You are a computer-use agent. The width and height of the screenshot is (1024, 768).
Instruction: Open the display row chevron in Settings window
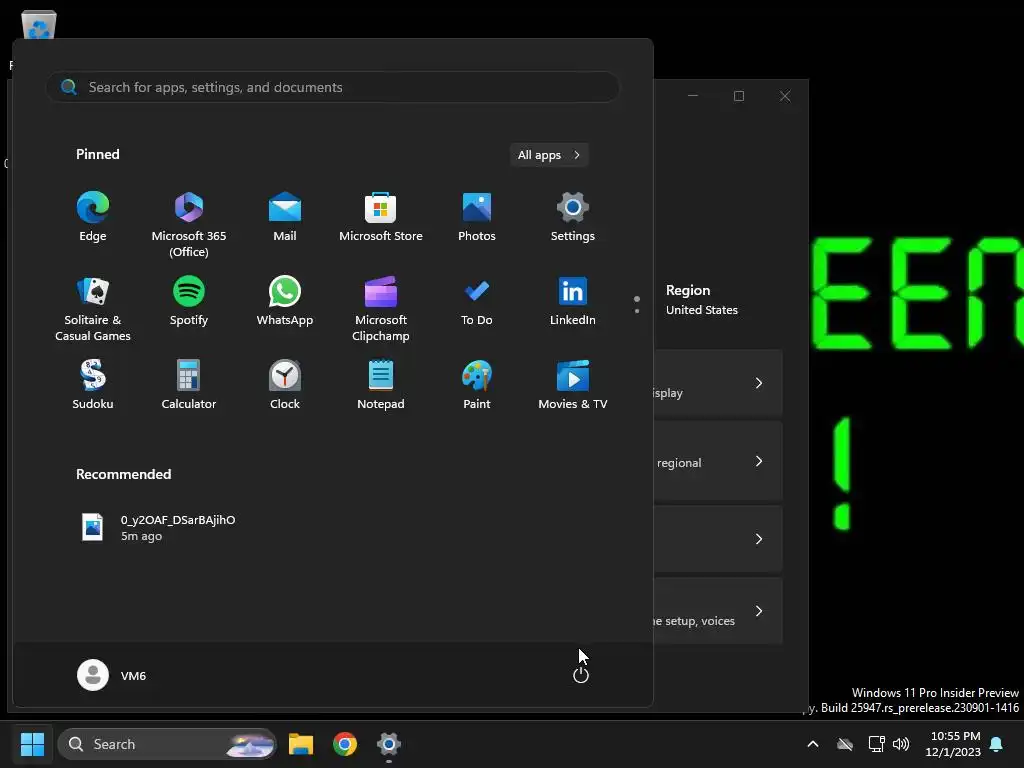759,383
